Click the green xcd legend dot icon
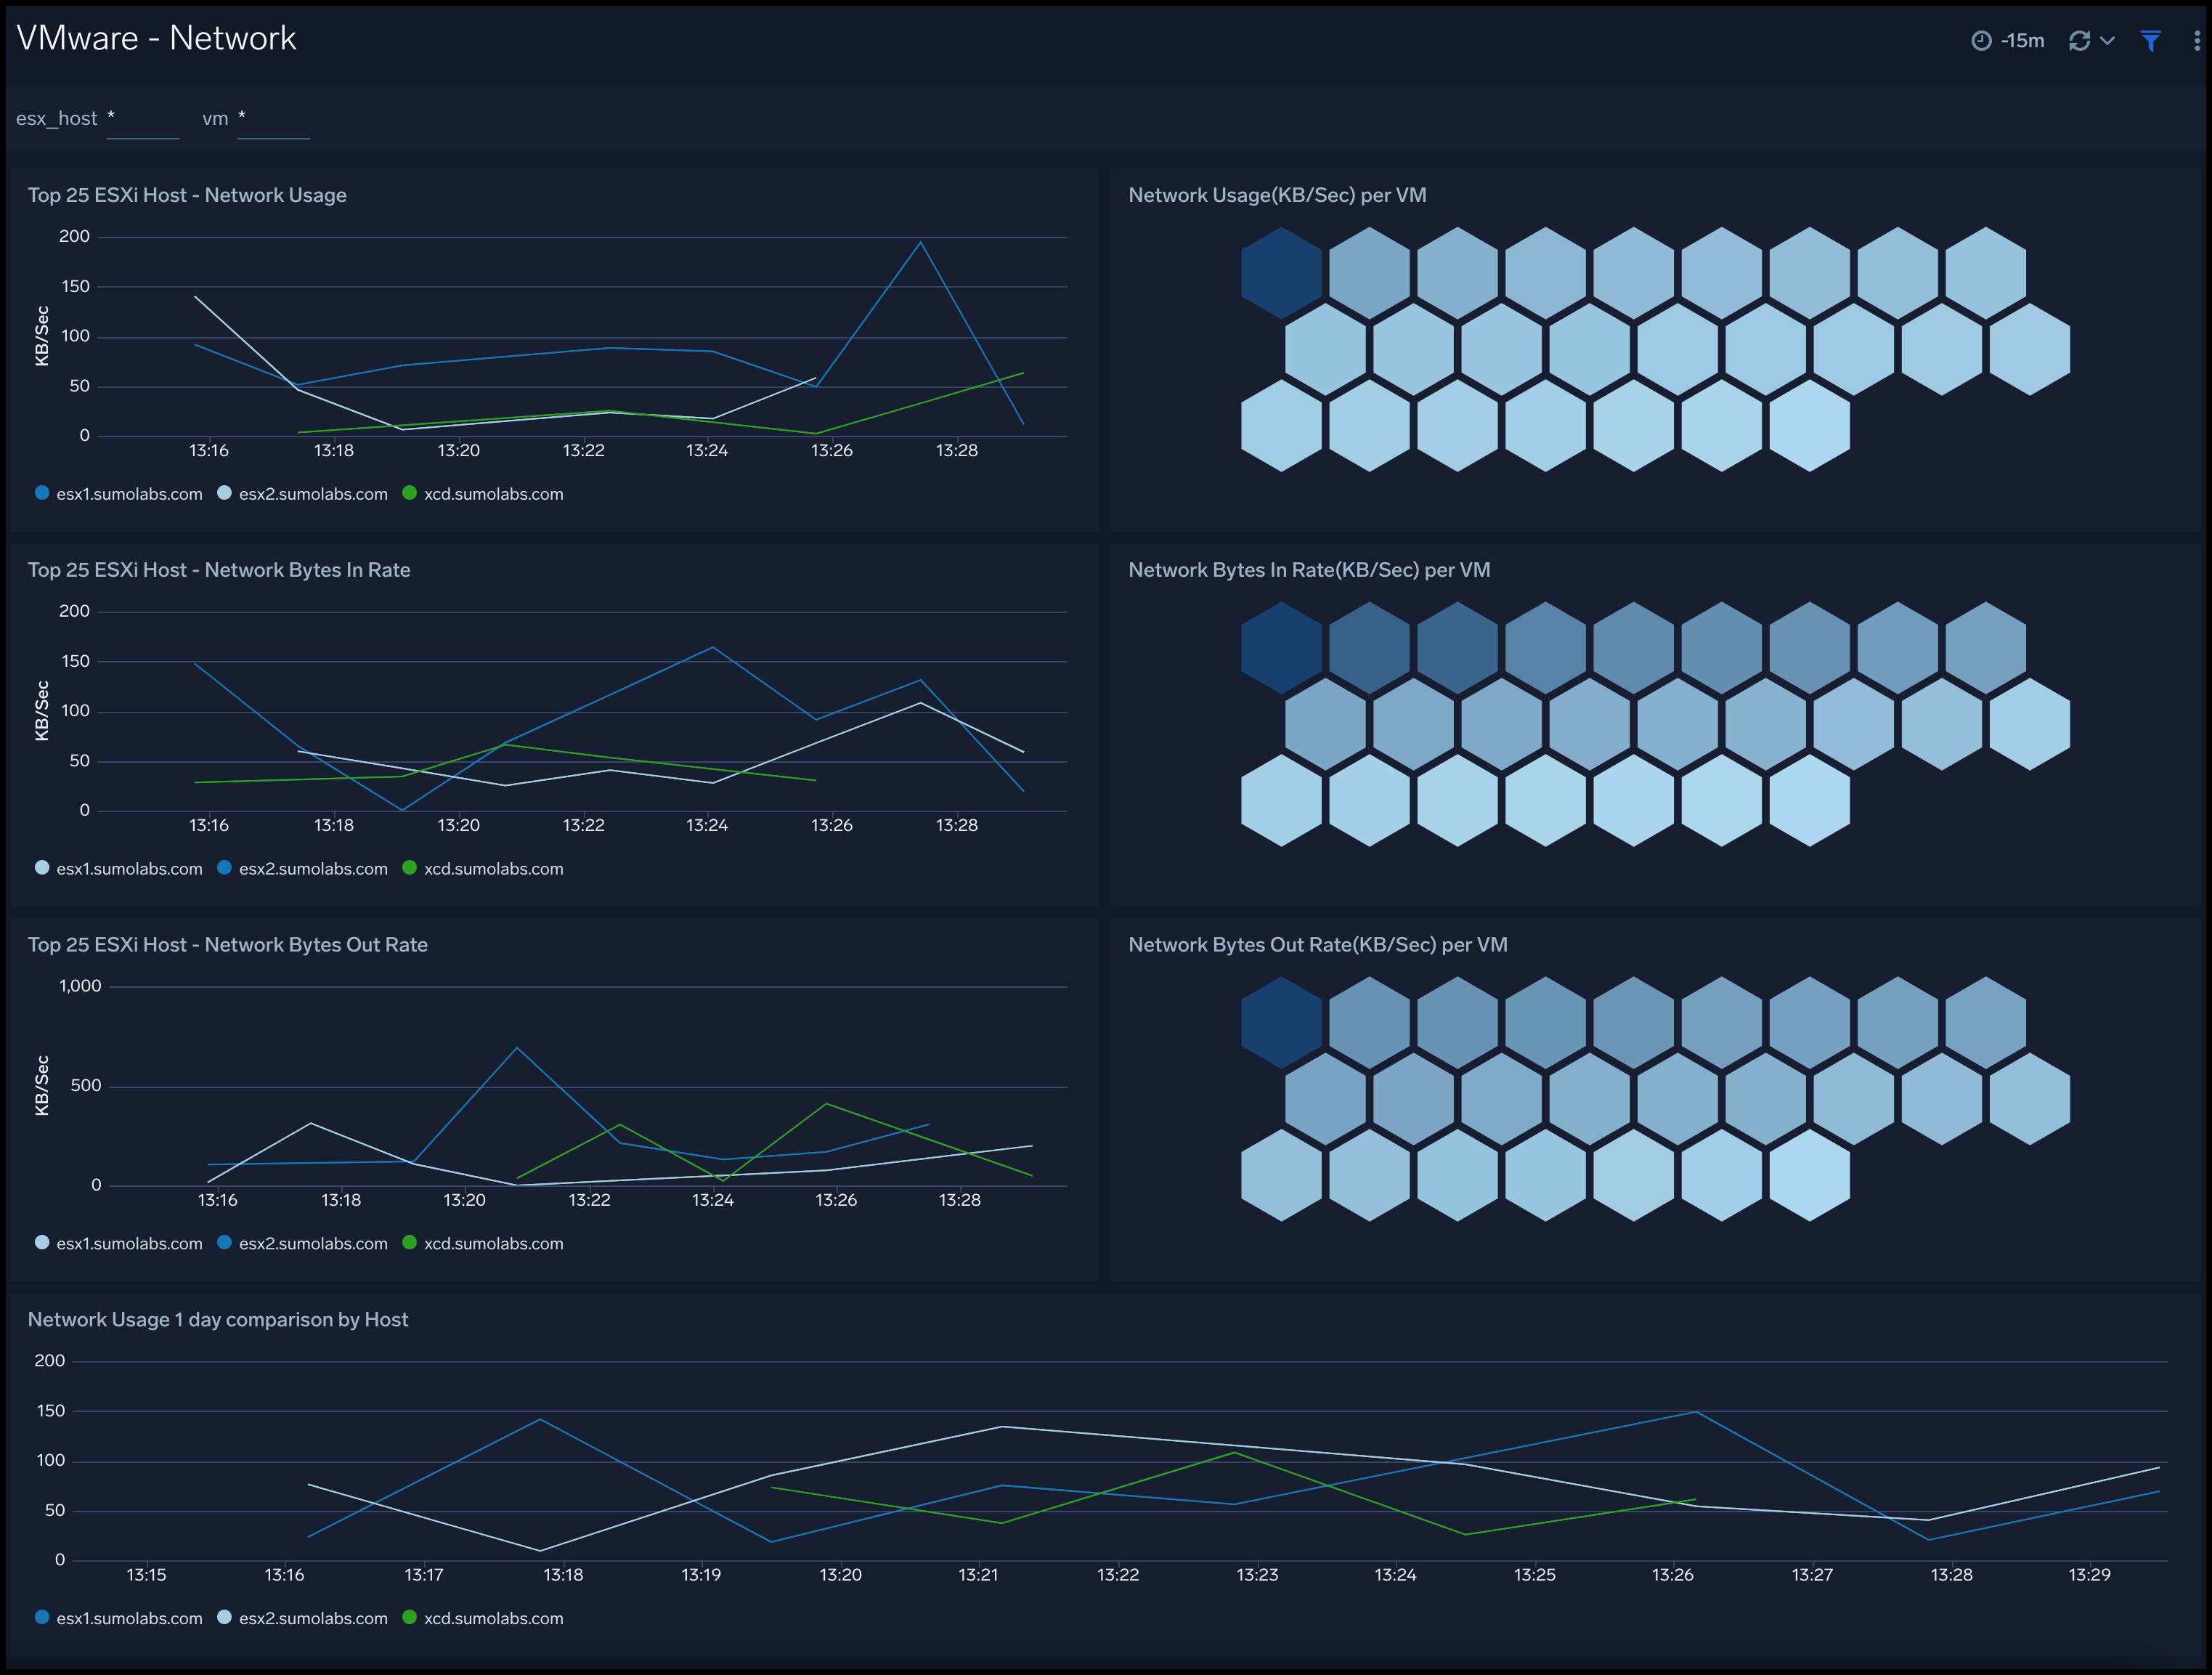This screenshot has height=1675, width=2212. pos(409,493)
